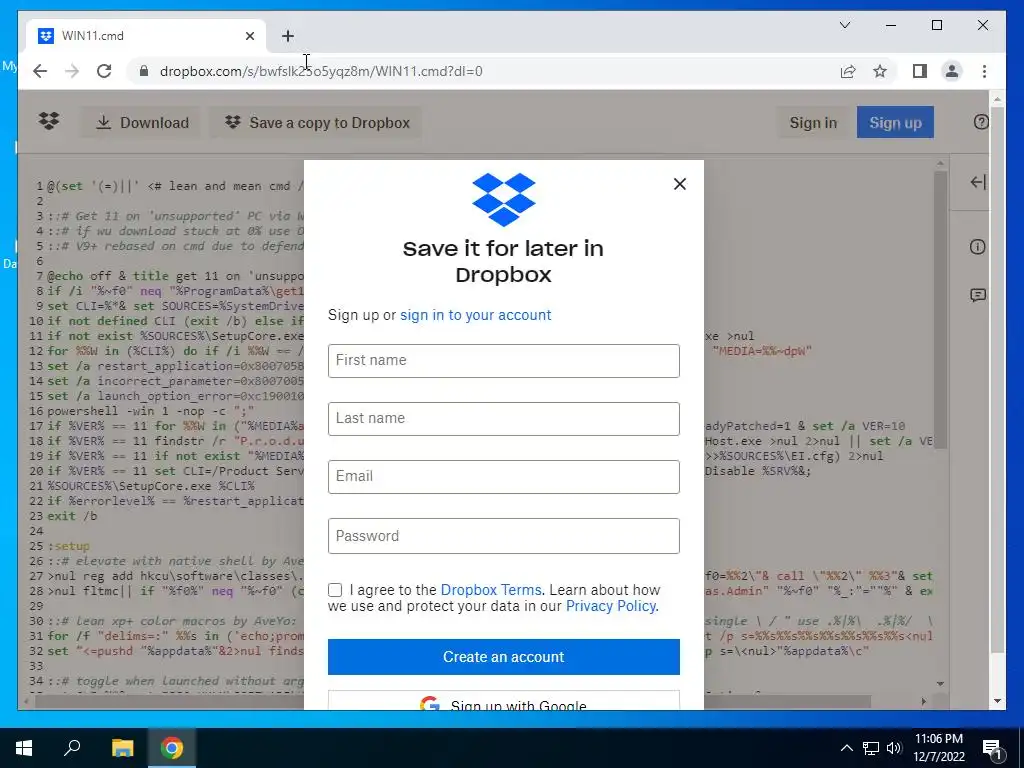The width and height of the screenshot is (1024, 768).
Task: Click the blue Sign up button
Action: click(x=895, y=123)
